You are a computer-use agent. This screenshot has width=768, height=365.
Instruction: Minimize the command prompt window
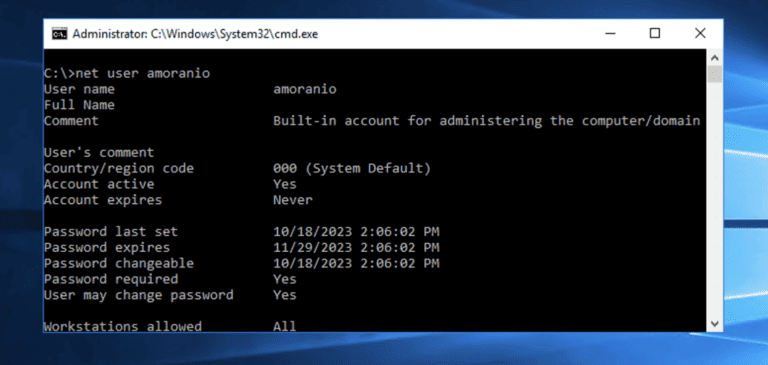click(610, 33)
